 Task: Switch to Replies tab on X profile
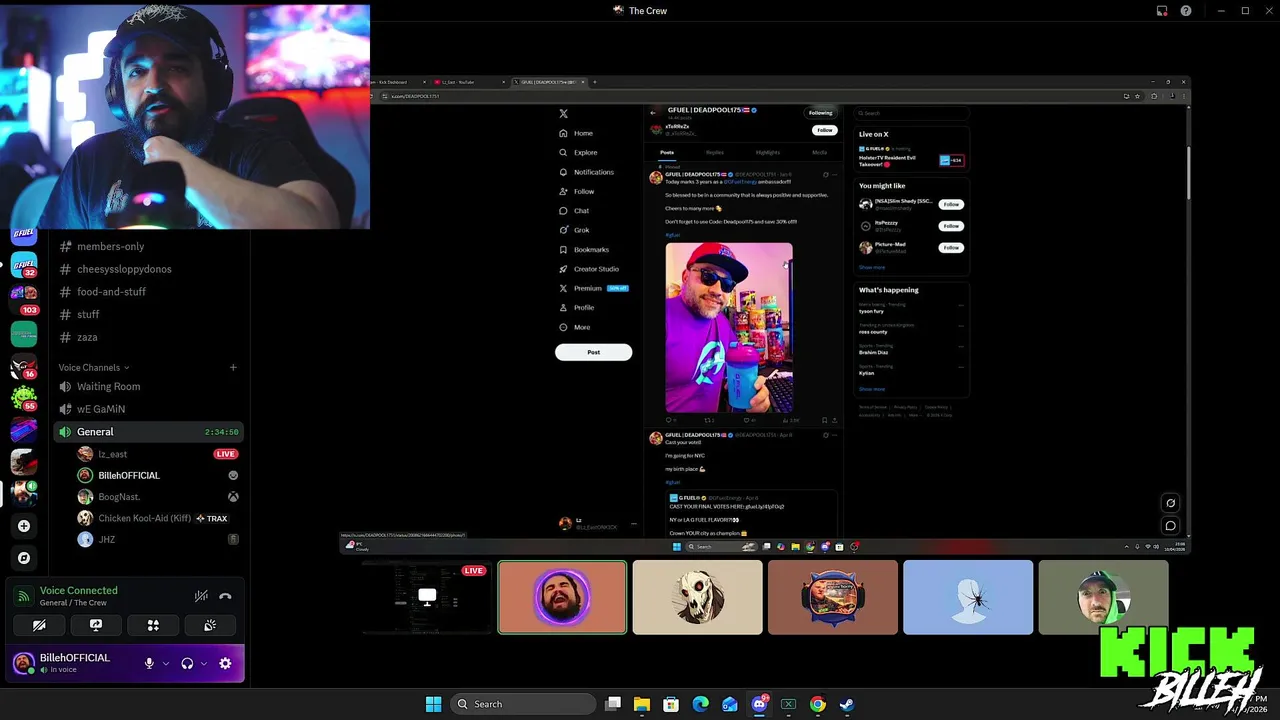tap(715, 152)
